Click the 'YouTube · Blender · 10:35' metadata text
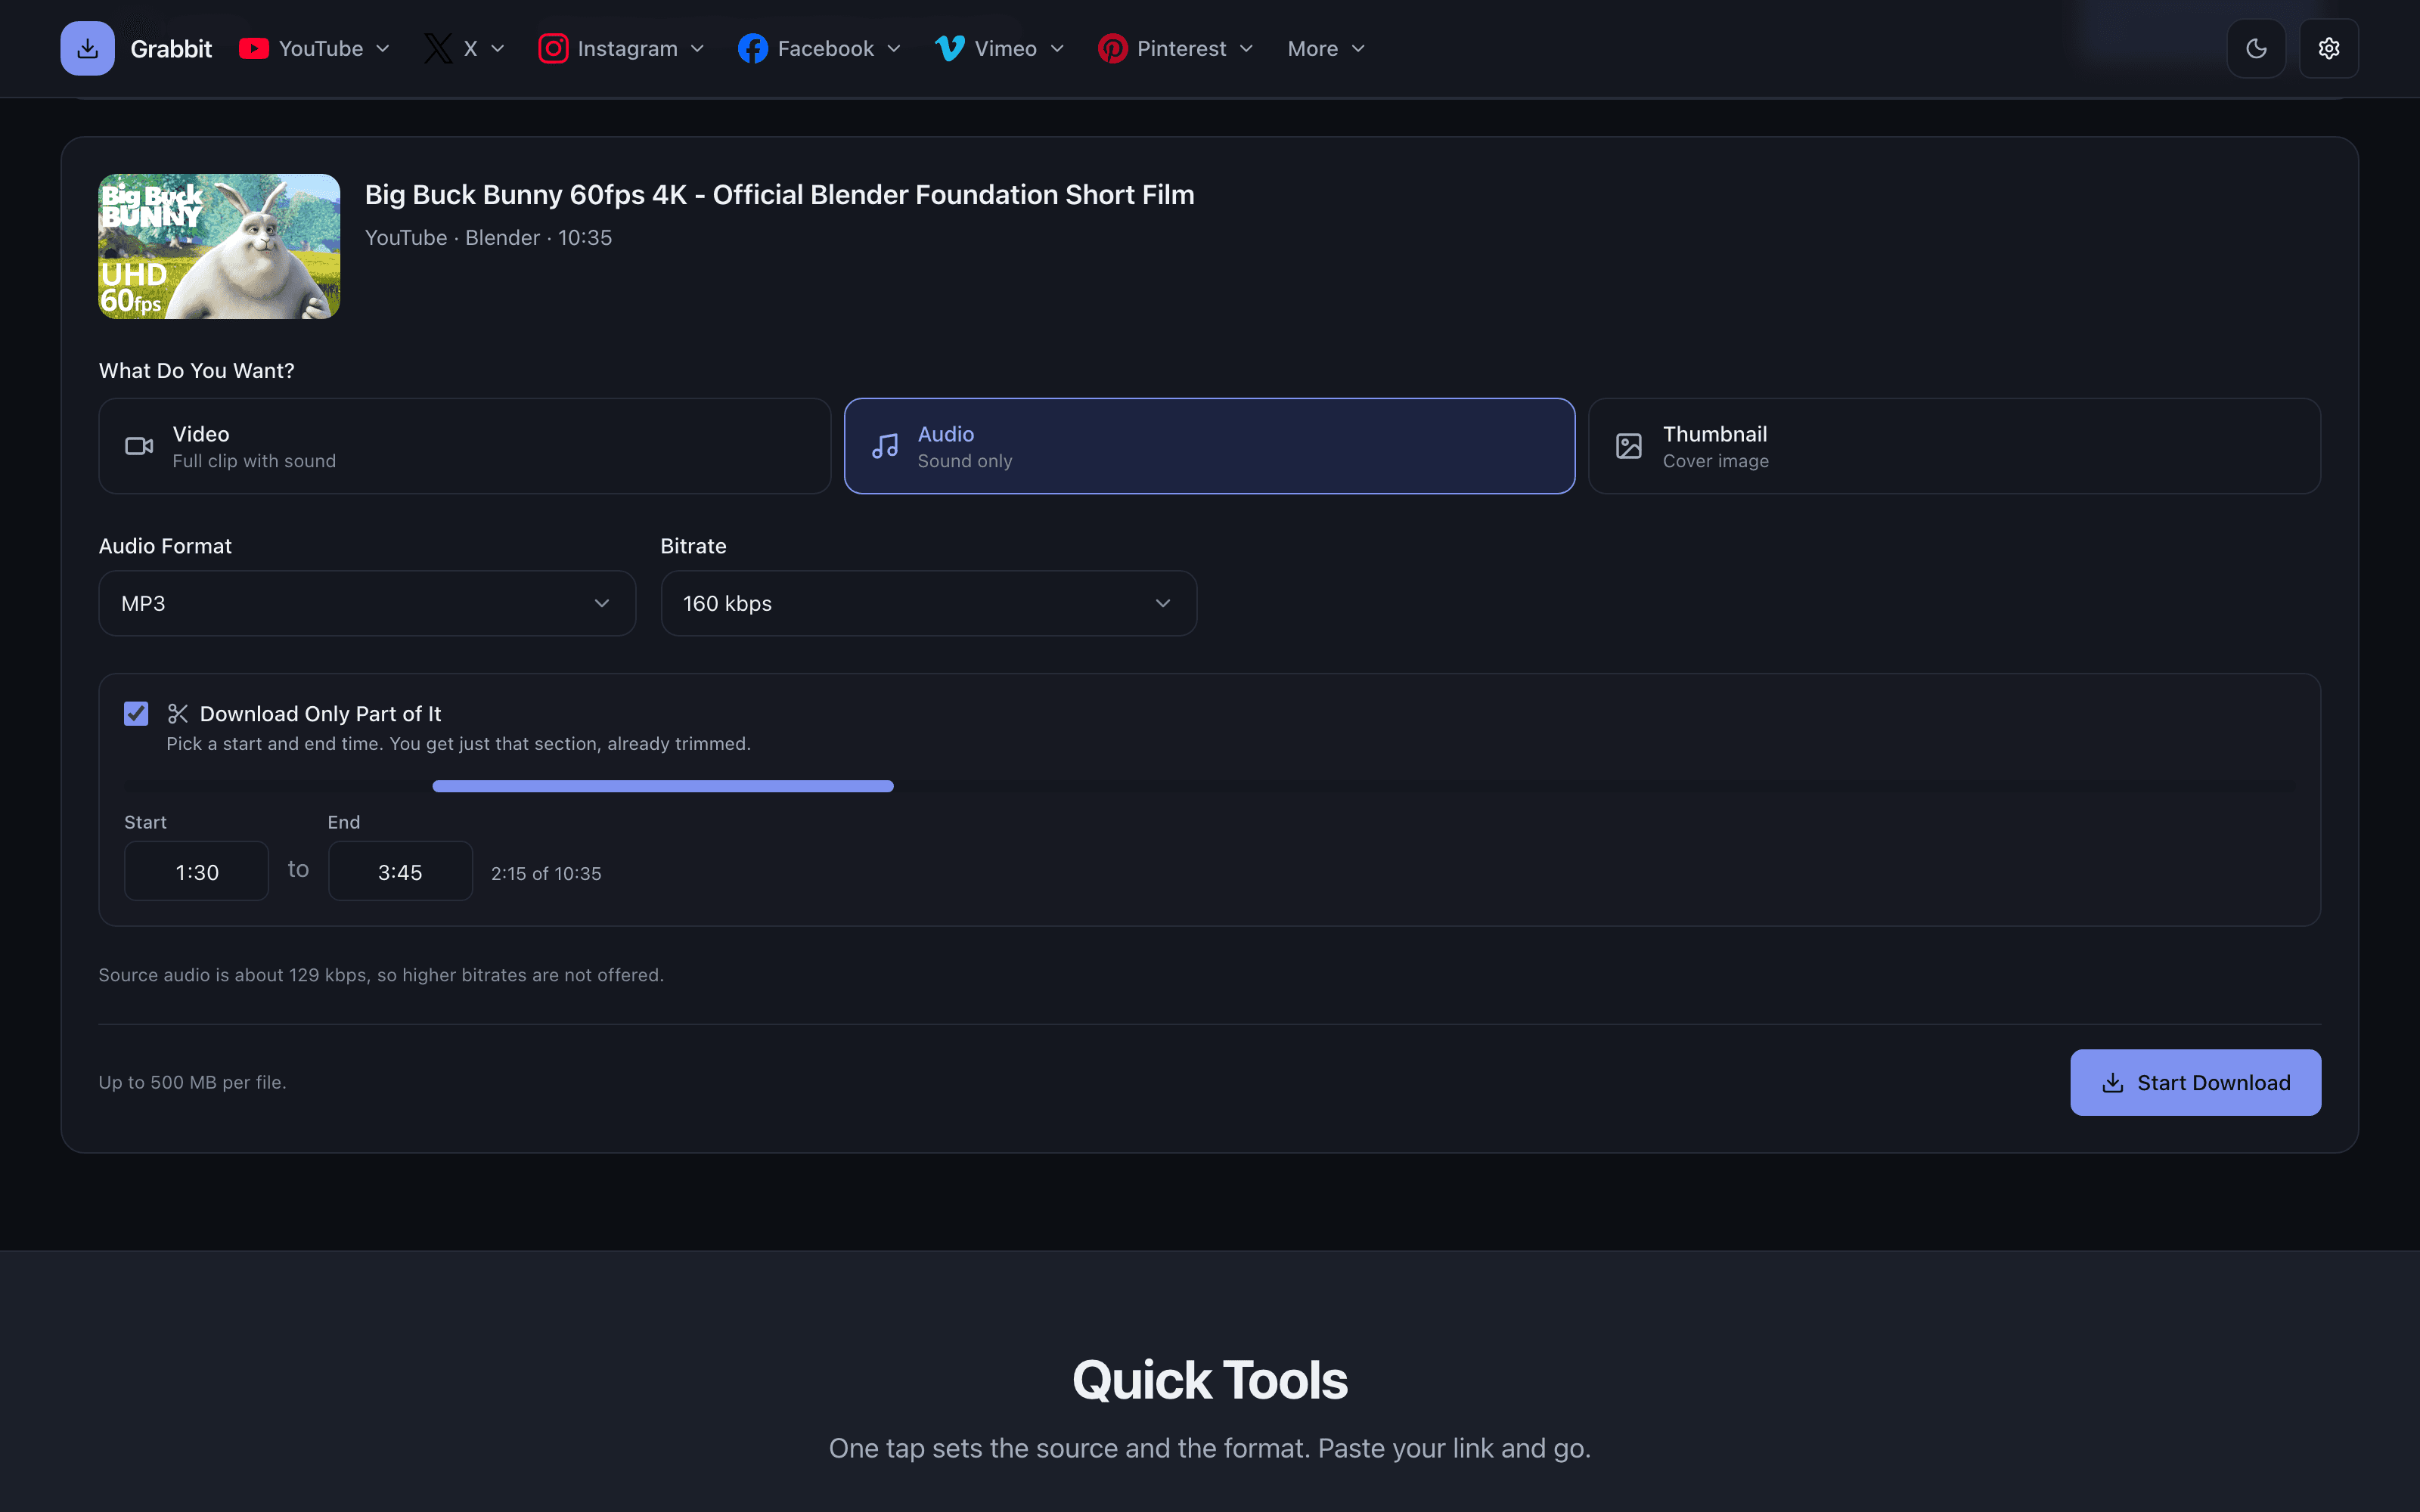The image size is (2420, 1512). point(488,237)
